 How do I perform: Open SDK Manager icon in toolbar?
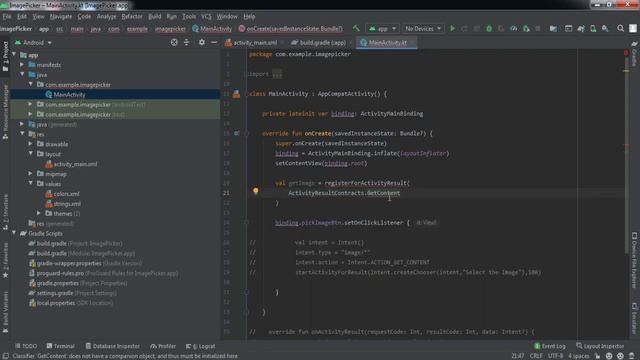[x=605, y=29]
